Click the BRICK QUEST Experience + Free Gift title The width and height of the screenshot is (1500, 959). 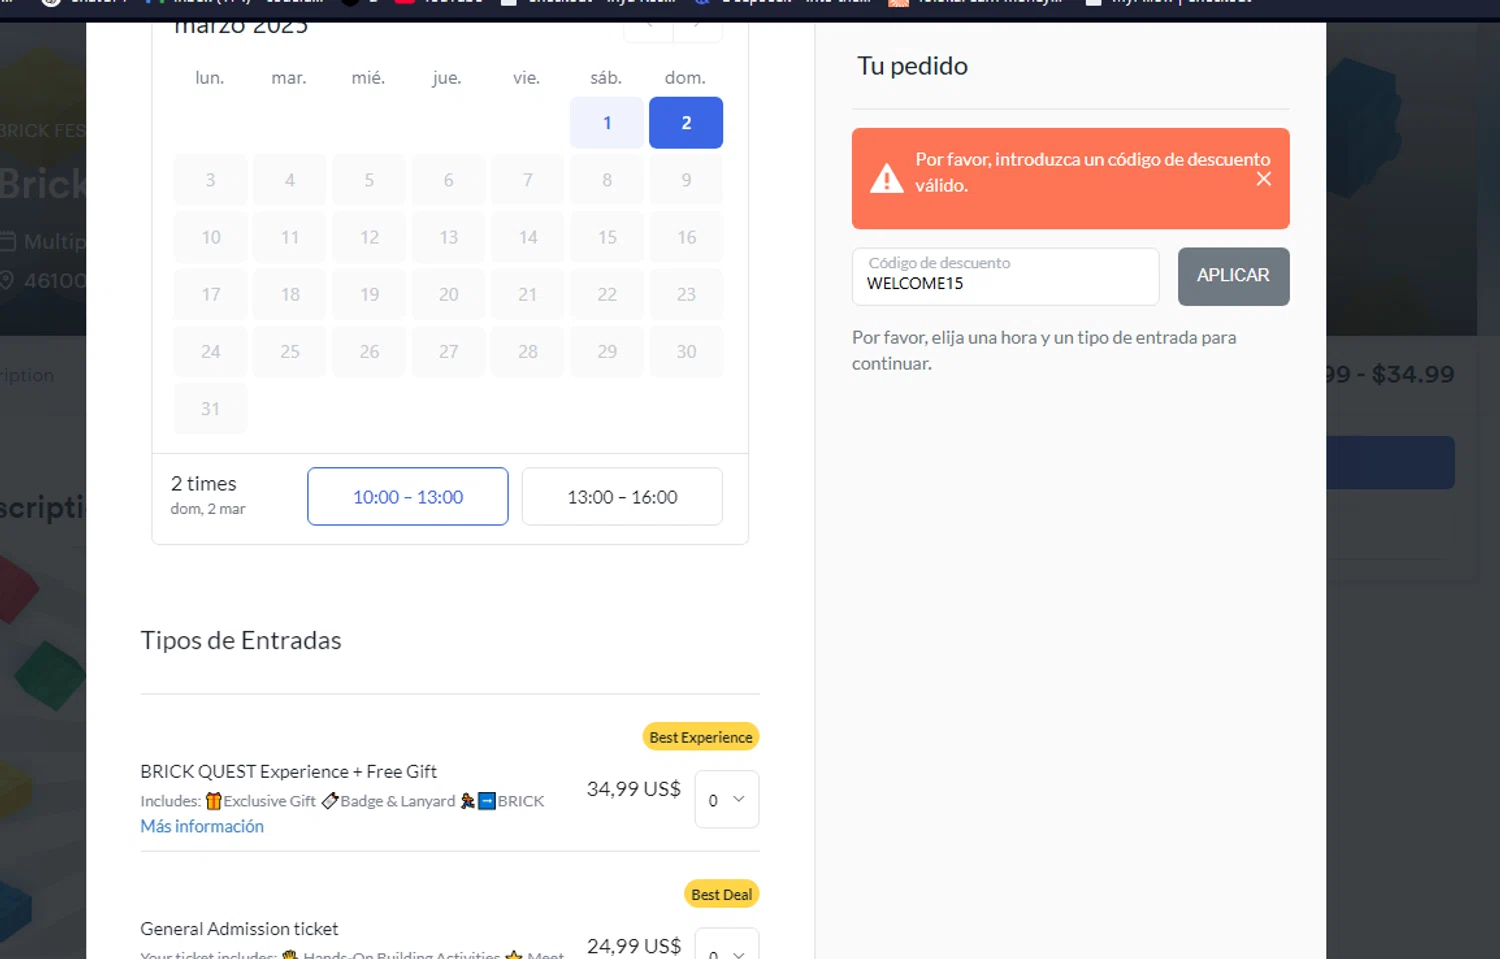coord(289,772)
